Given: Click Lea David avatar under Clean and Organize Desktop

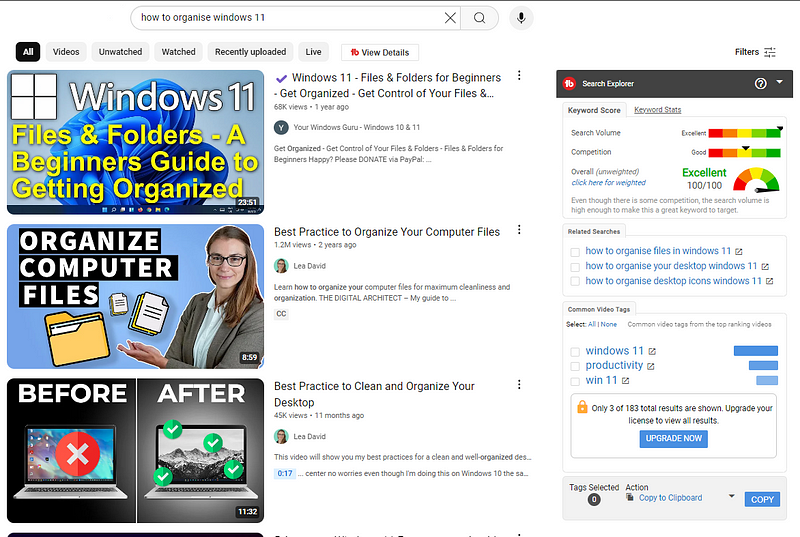Looking at the screenshot, I should coord(281,437).
